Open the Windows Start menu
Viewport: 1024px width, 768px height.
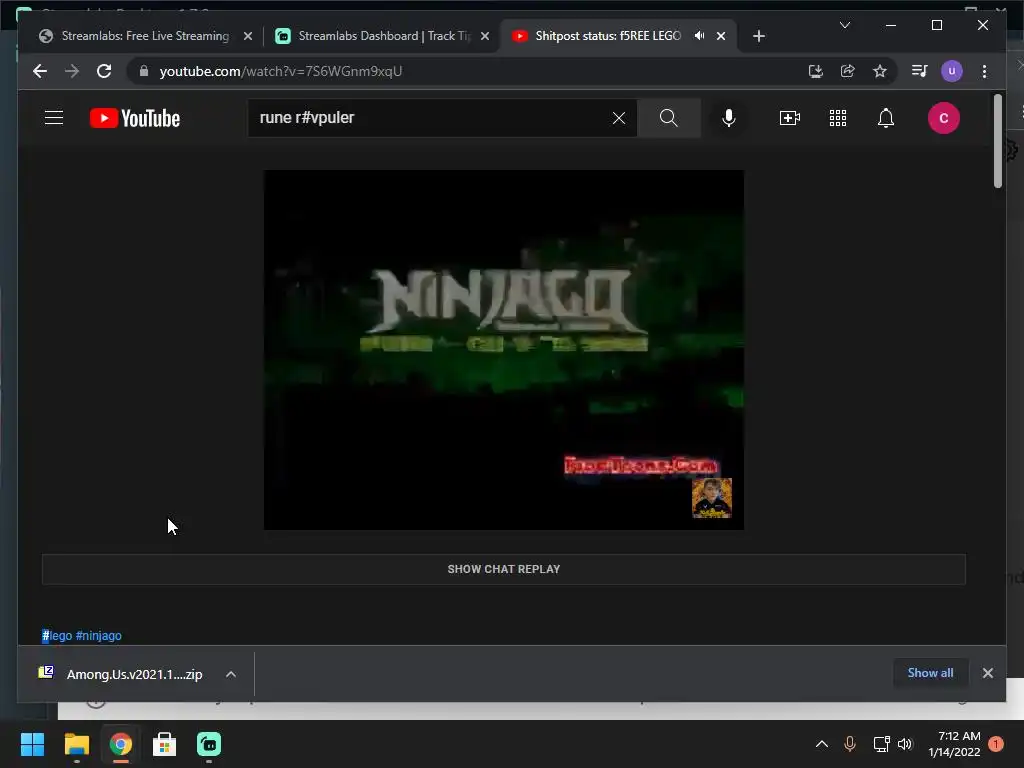(x=32, y=744)
